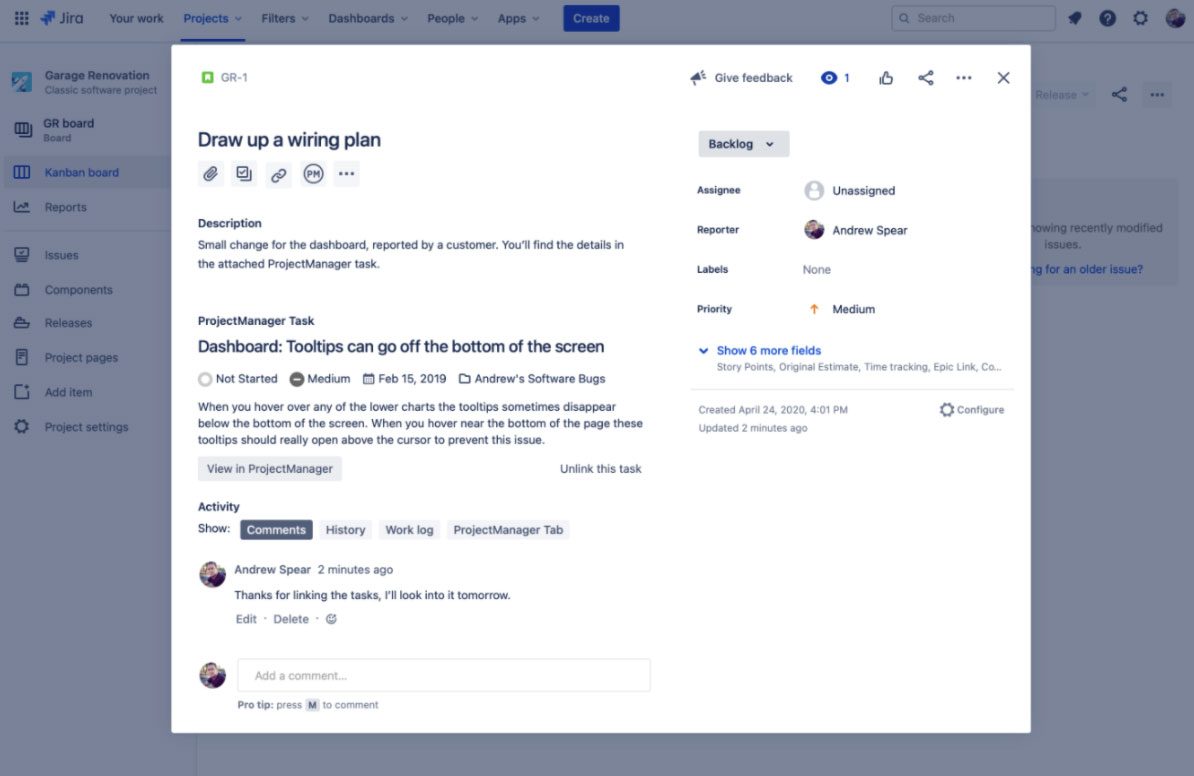The image size is (1194, 776).
Task: Select the Work log activity tab
Action: (x=409, y=530)
